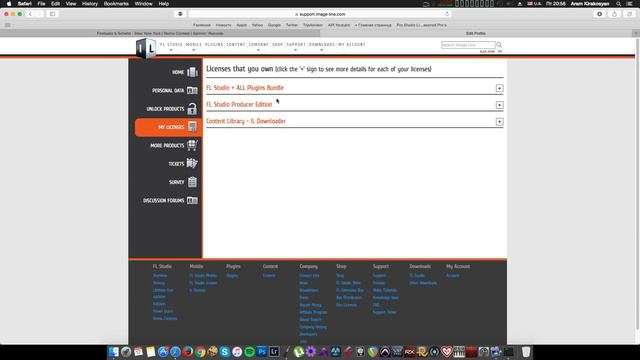Open macOS Spotlight search icon

(619, 4)
